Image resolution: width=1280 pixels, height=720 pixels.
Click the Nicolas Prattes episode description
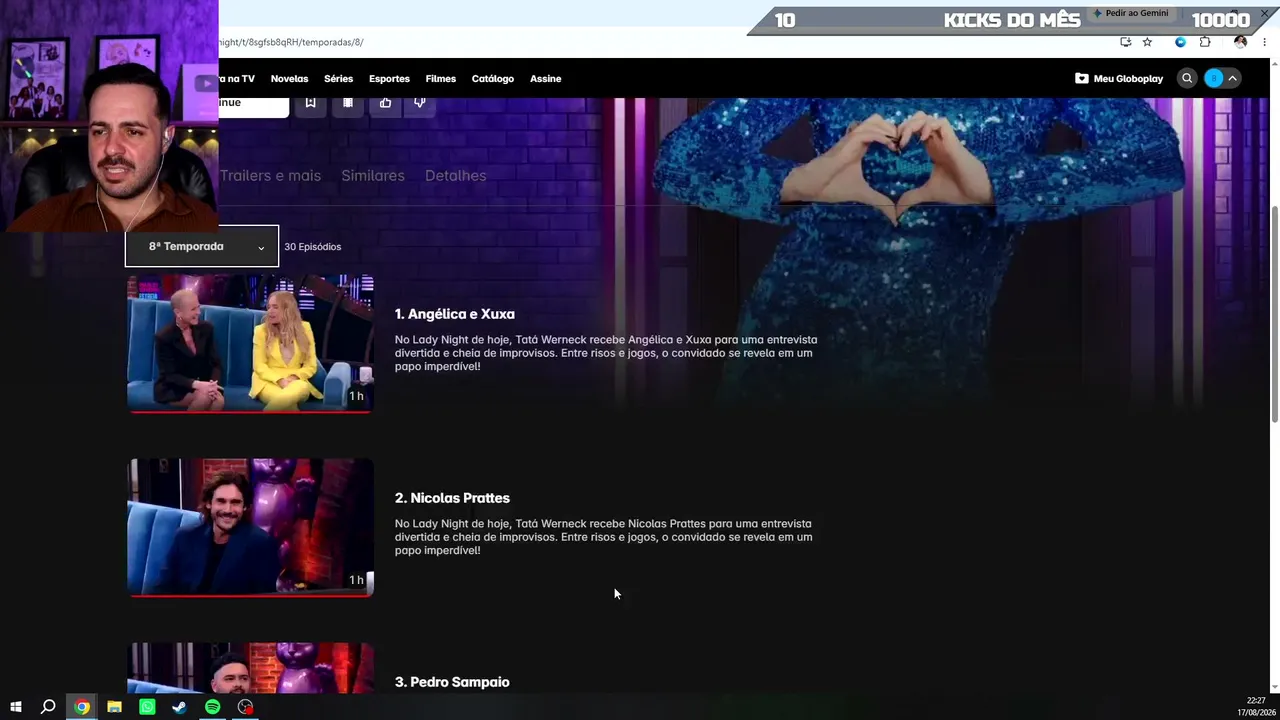[603, 537]
